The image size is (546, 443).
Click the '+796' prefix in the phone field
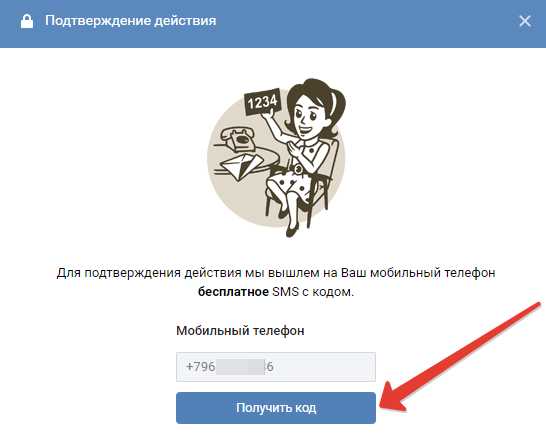point(200,367)
